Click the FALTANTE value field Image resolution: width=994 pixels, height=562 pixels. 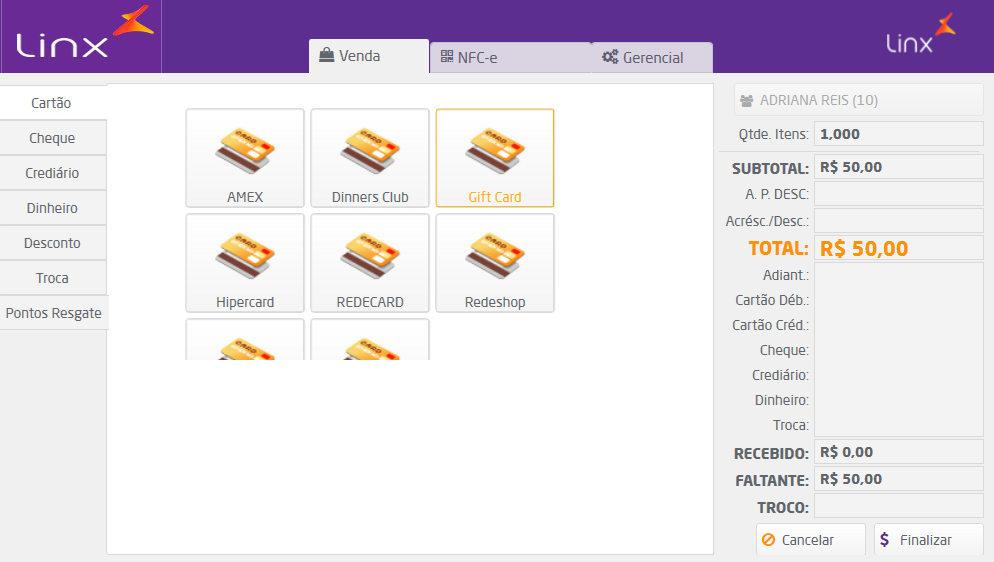pyautogui.click(x=898, y=479)
